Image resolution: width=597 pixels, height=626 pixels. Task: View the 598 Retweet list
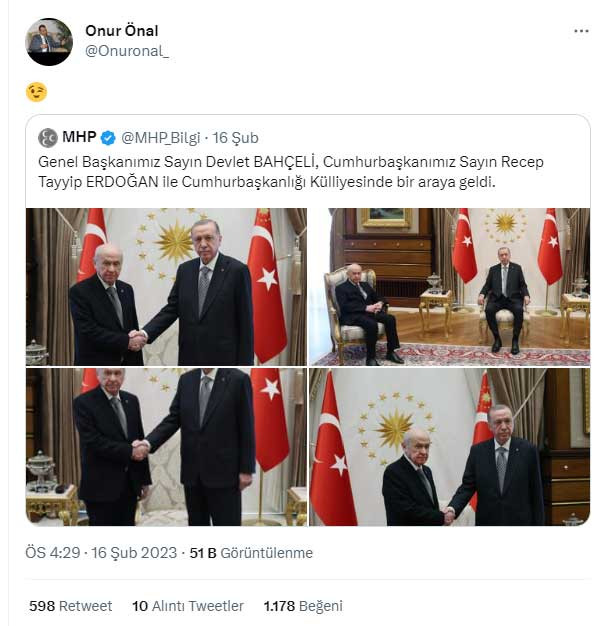[71, 606]
